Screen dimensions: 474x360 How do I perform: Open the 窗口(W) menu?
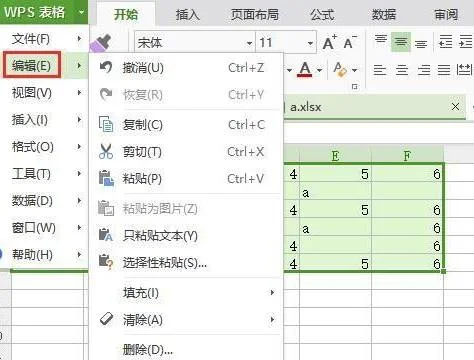(44, 228)
